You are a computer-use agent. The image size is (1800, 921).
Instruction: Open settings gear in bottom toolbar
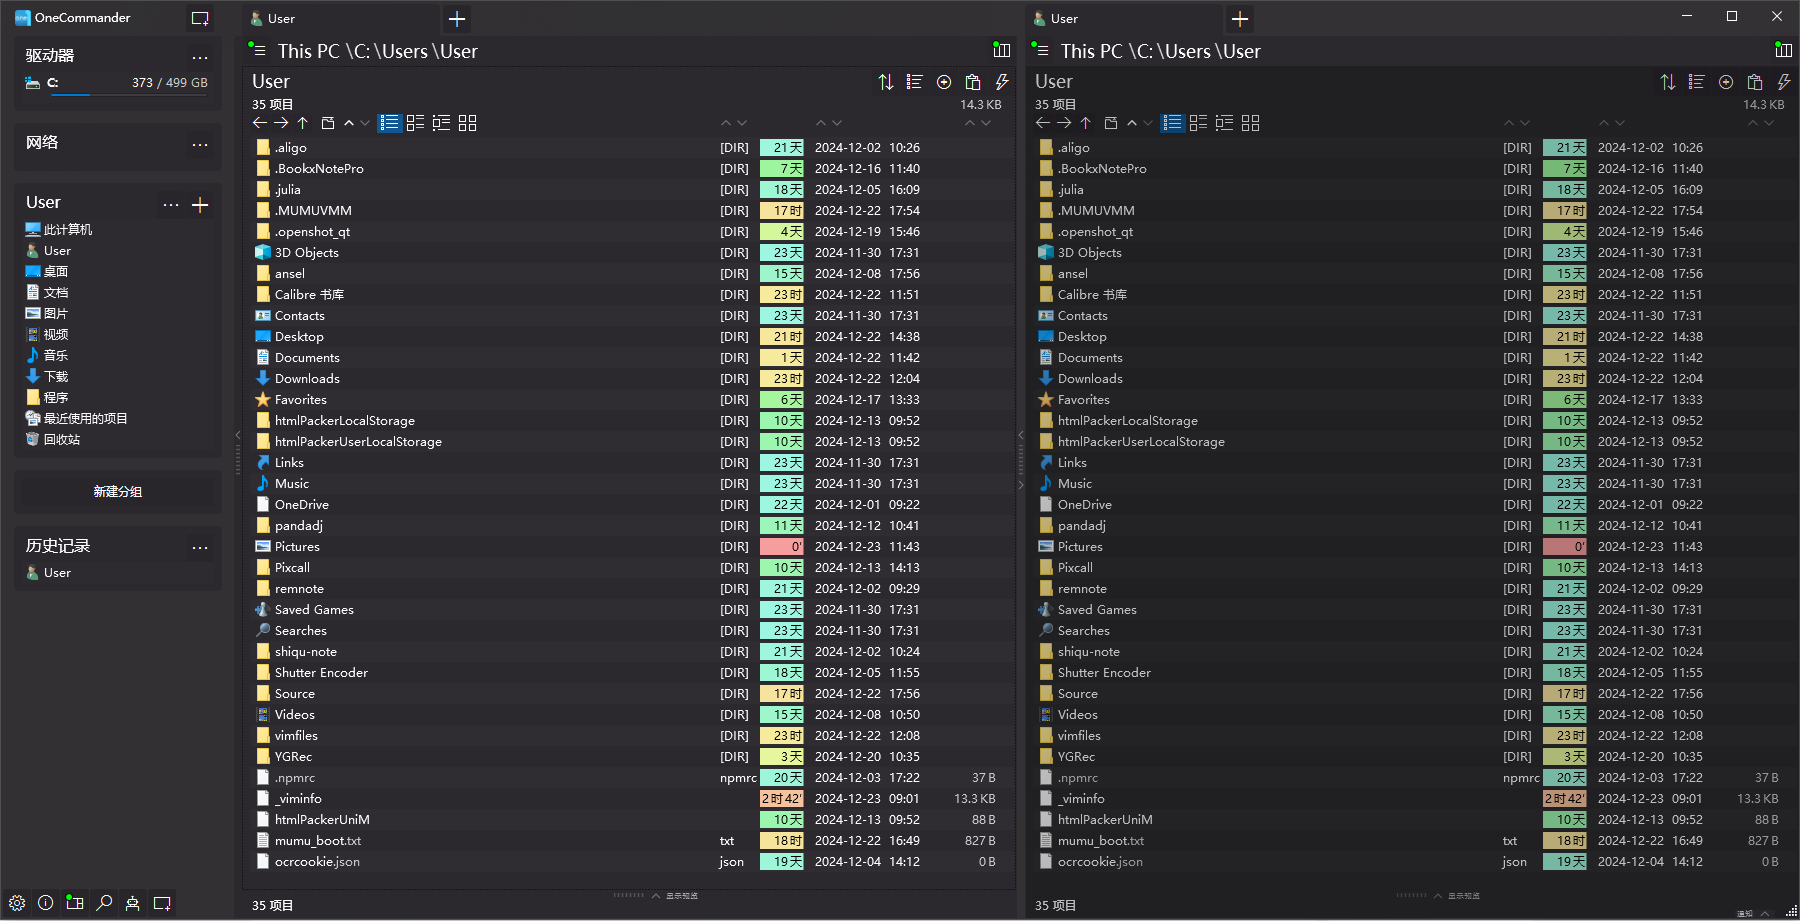coord(17,903)
